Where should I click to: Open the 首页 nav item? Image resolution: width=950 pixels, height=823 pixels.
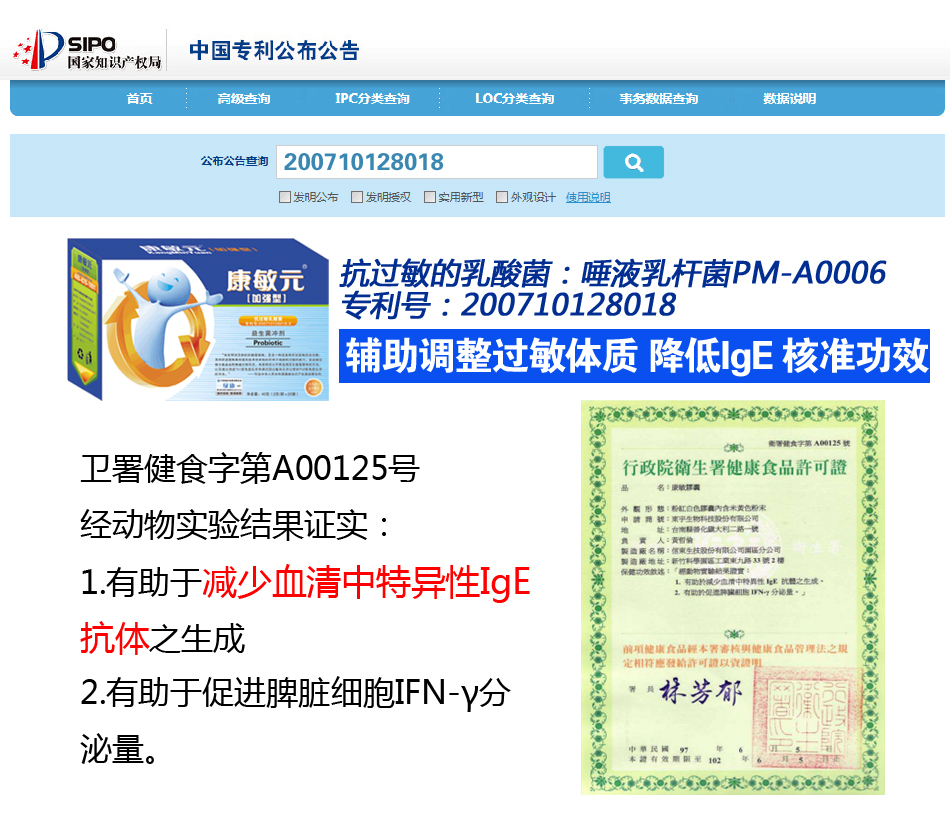pyautogui.click(x=139, y=98)
